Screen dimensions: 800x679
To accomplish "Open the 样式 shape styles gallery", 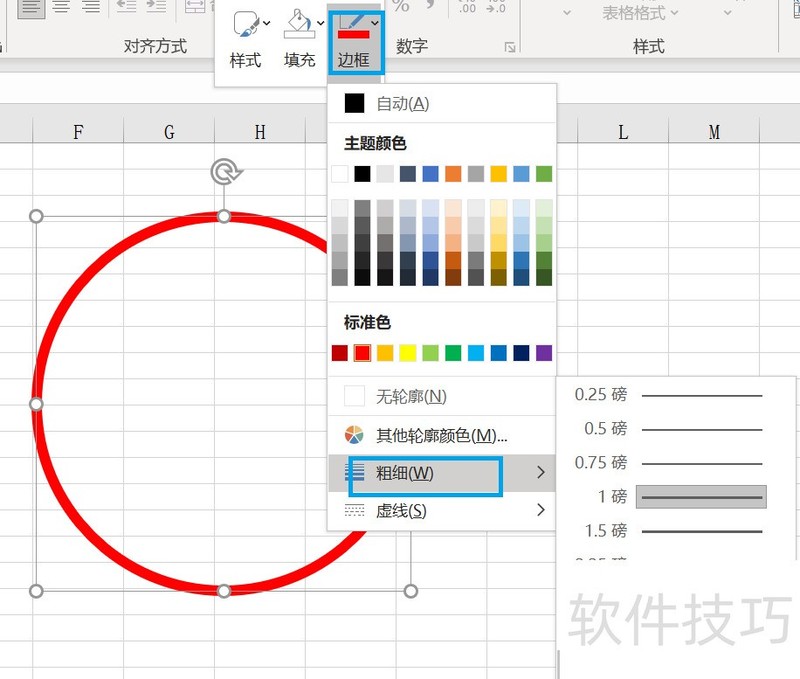I will 245,24.
